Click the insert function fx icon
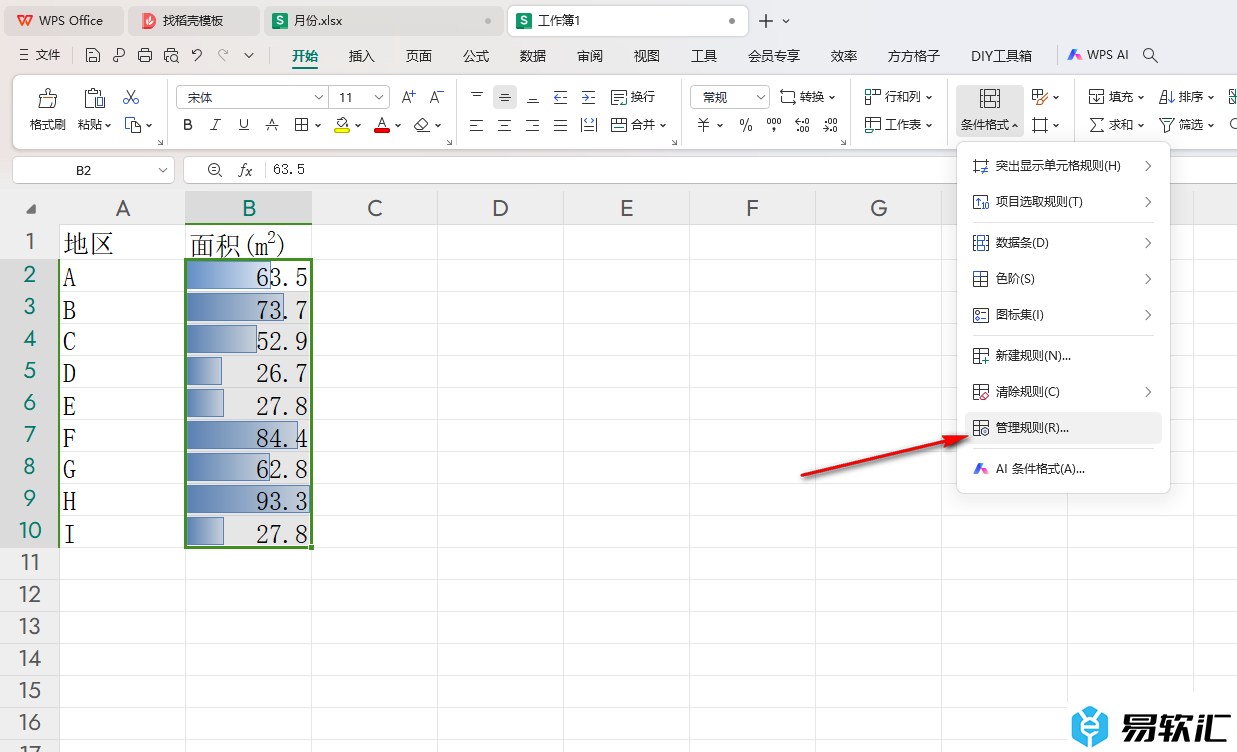Screen dimensions: 1237x752 click(x=245, y=170)
